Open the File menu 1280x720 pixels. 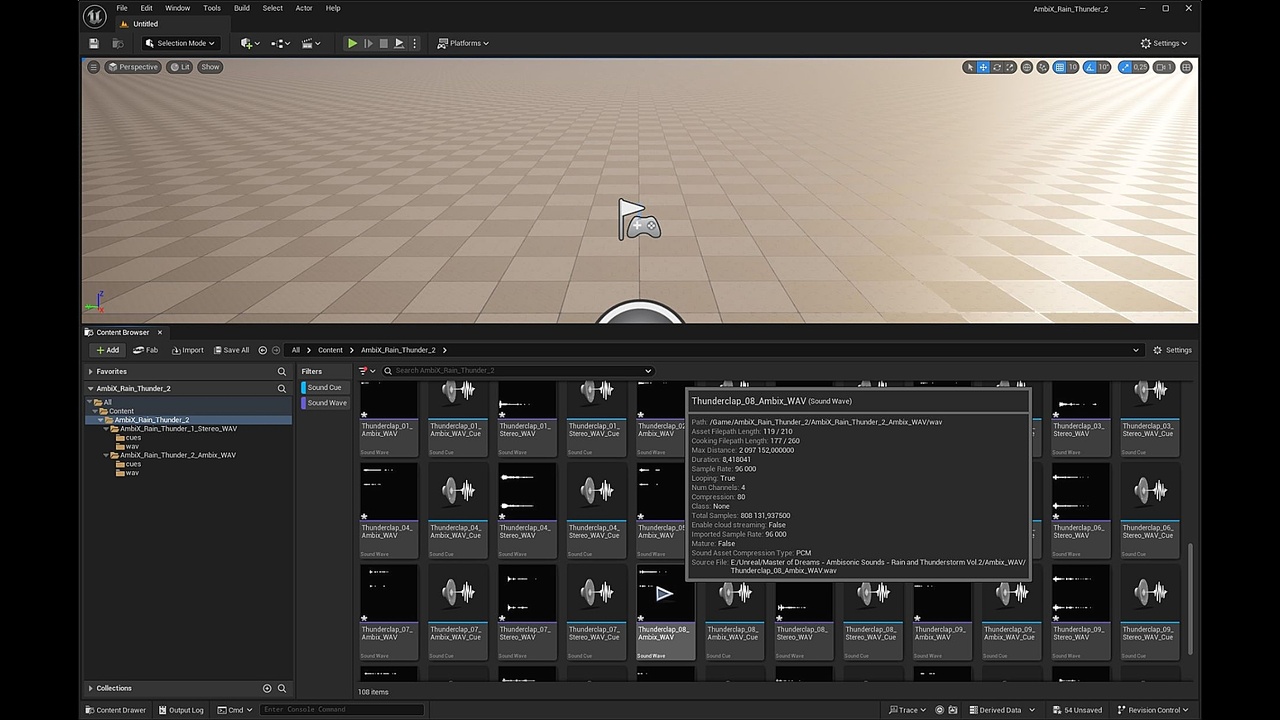[x=122, y=8]
